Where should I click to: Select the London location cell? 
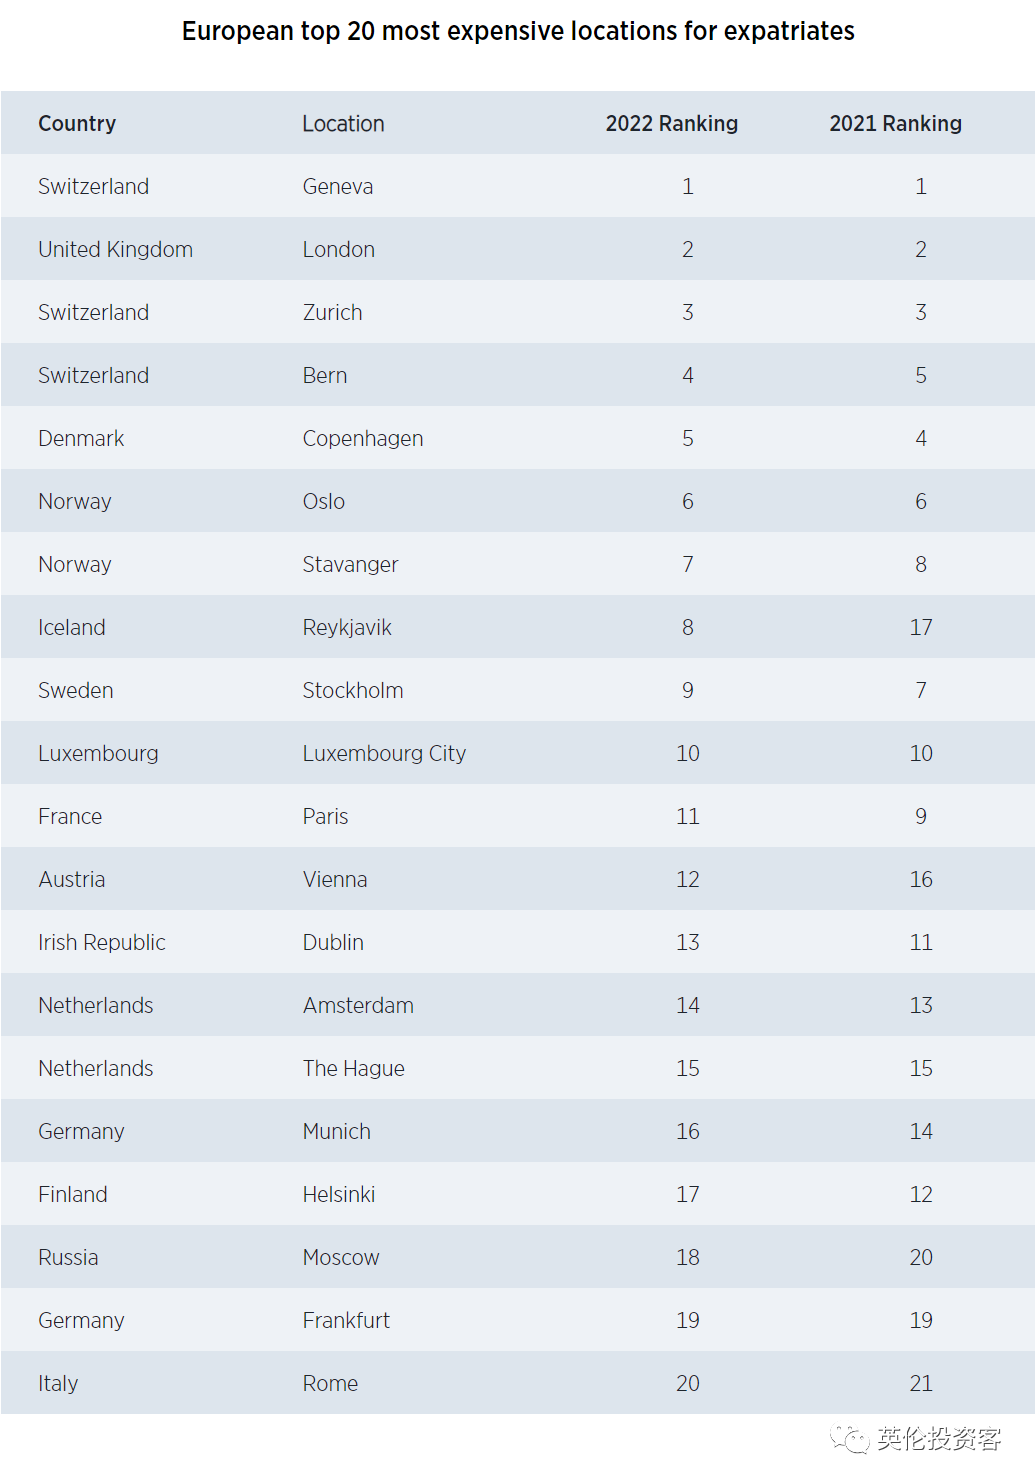(339, 250)
